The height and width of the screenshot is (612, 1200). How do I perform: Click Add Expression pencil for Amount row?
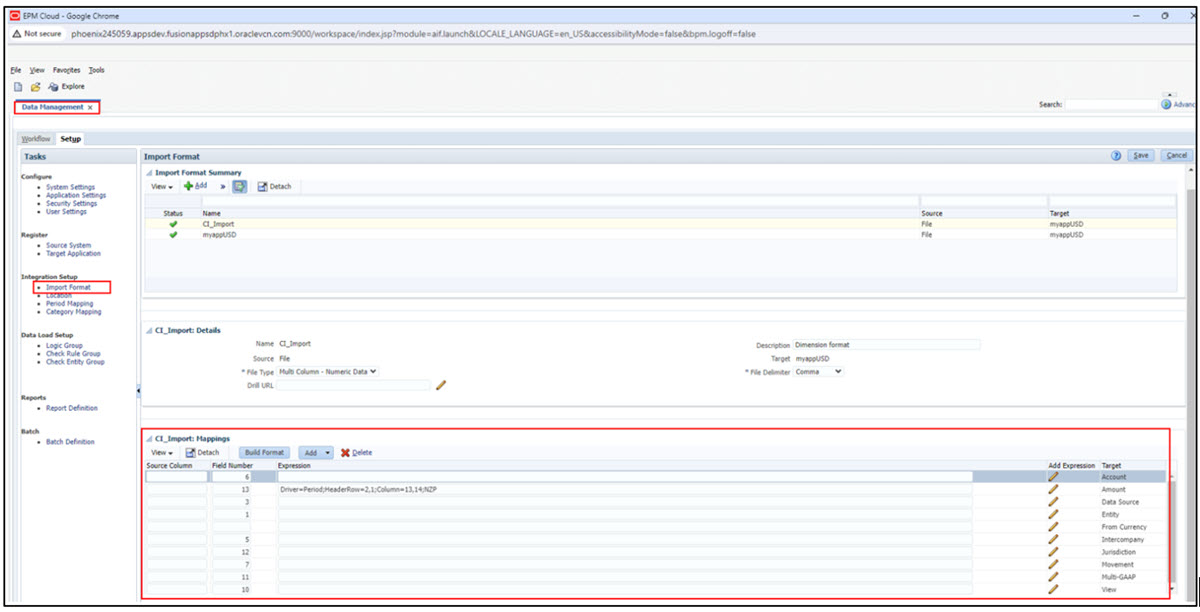1052,490
